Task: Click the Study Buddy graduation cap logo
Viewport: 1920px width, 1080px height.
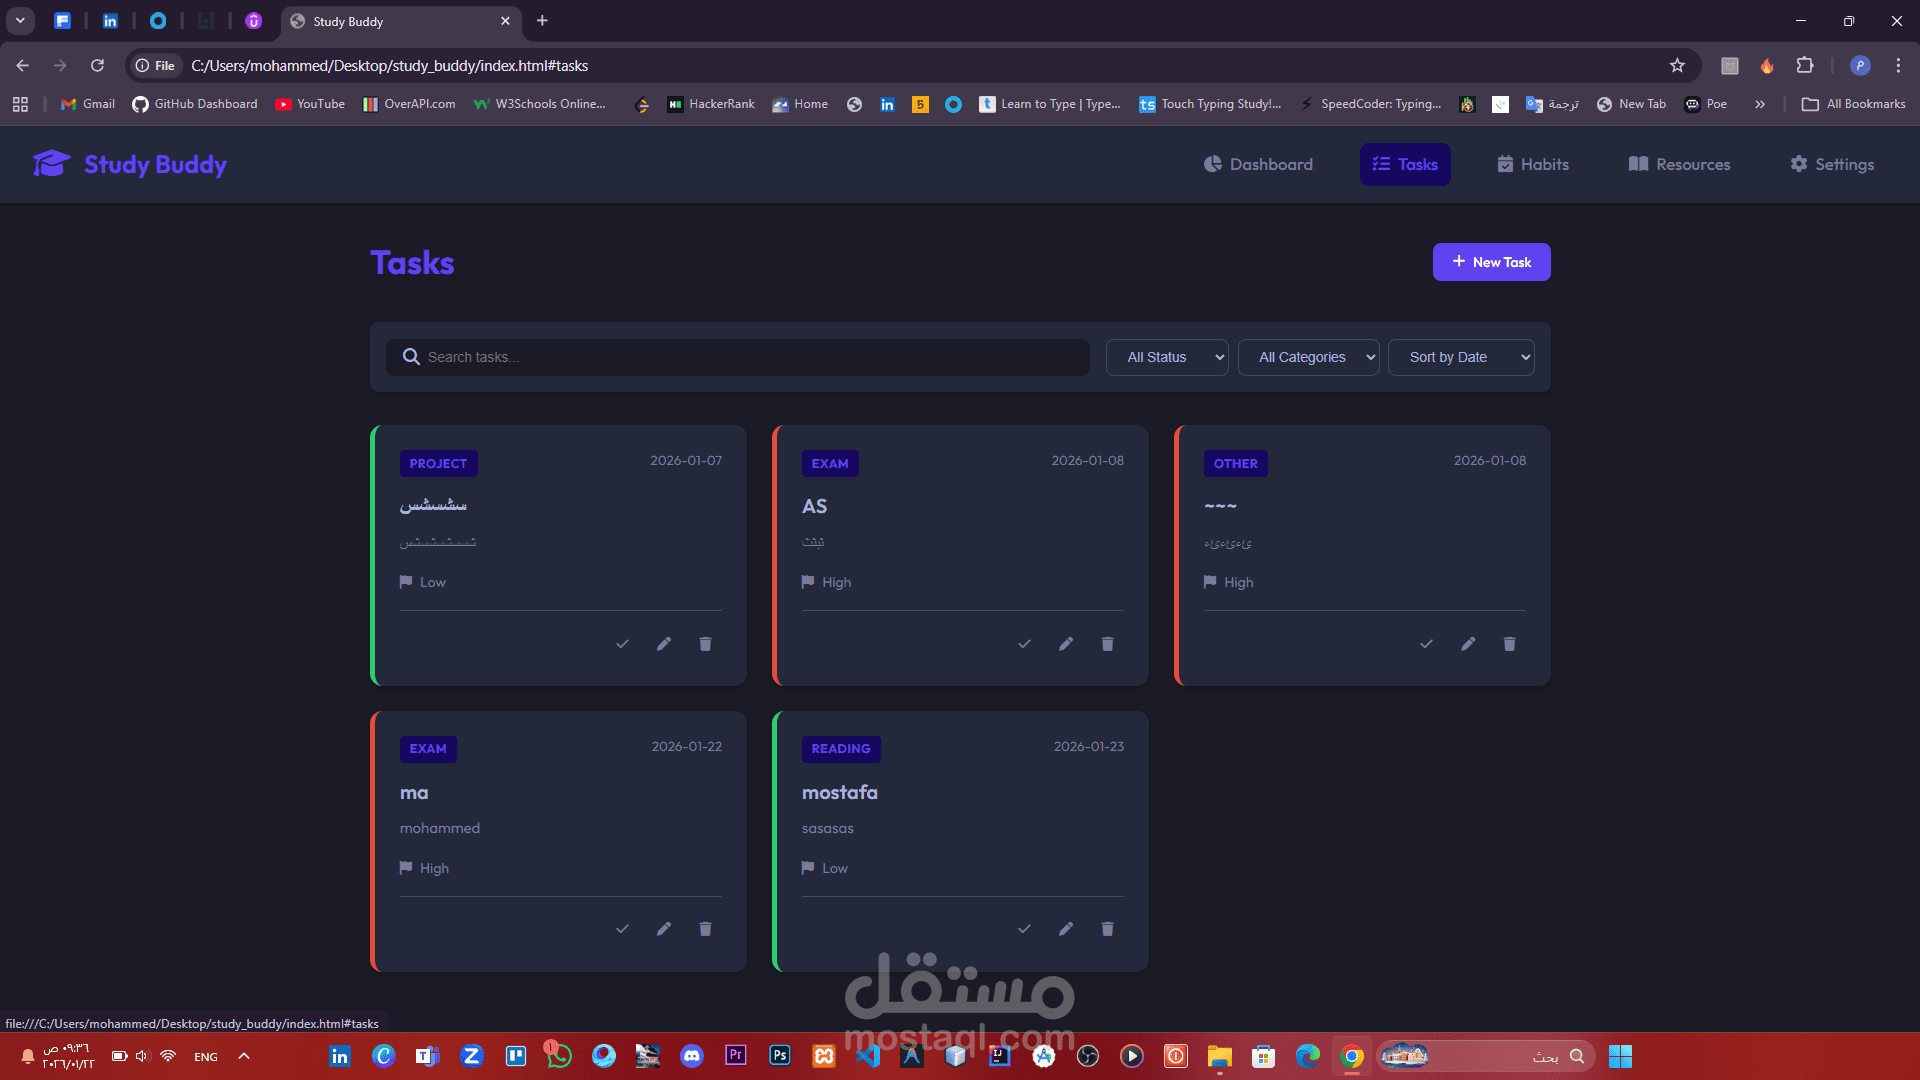Action: click(x=51, y=164)
